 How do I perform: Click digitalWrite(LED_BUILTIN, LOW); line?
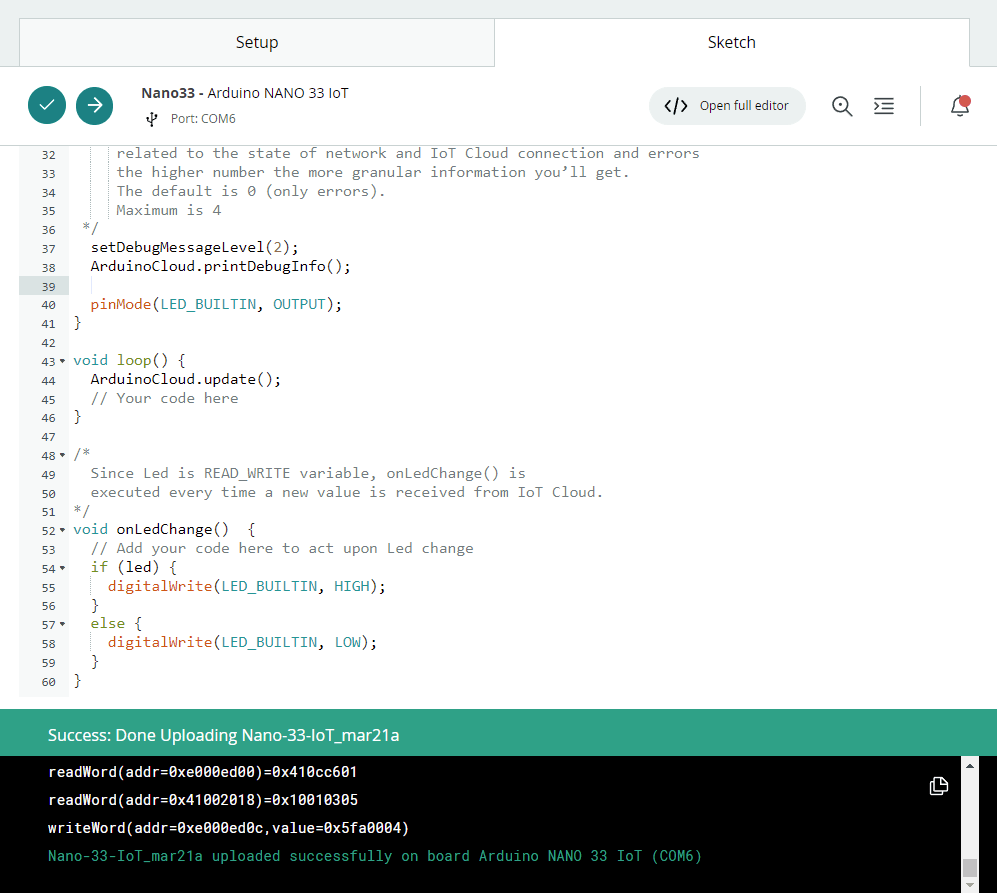[x=242, y=643]
